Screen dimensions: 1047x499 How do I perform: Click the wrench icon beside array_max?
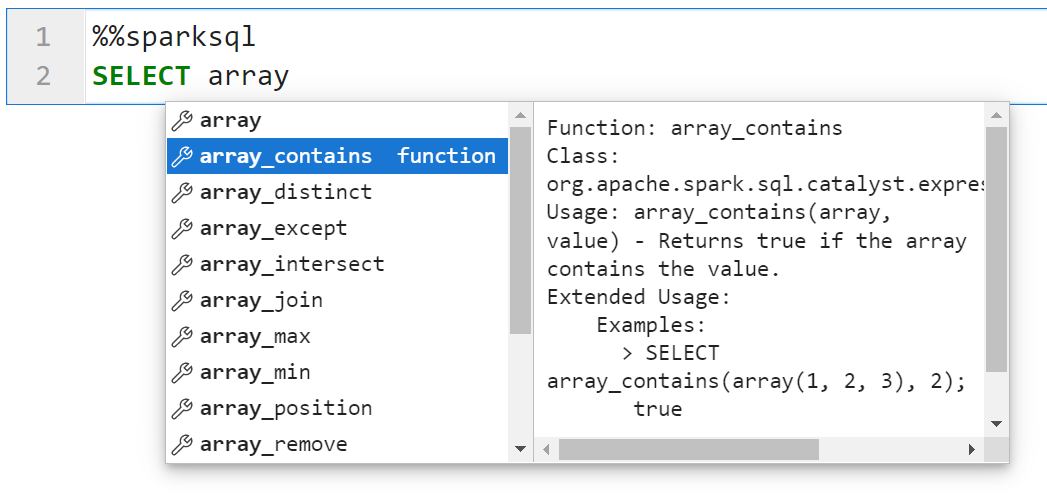click(182, 337)
